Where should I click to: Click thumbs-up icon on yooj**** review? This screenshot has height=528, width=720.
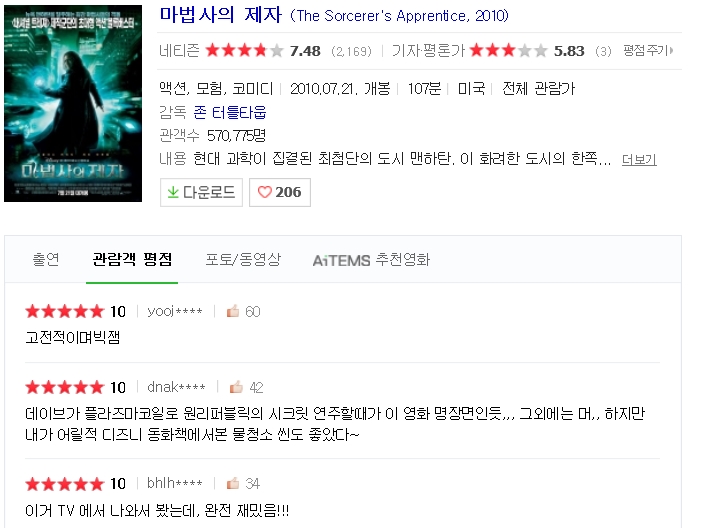point(233,311)
